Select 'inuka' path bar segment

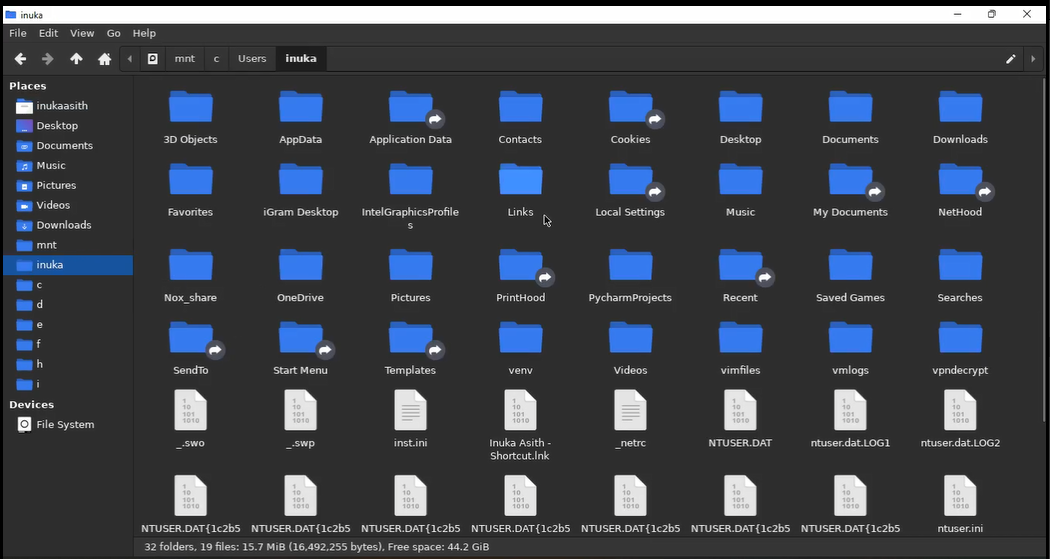click(x=301, y=59)
